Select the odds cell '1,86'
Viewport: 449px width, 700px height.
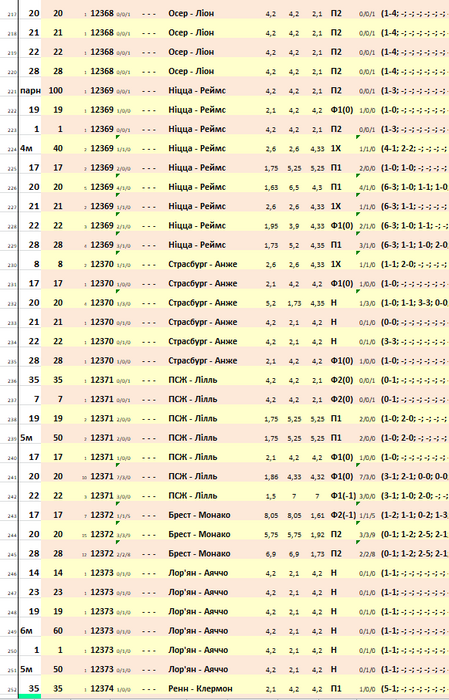pyautogui.click(x=271, y=477)
